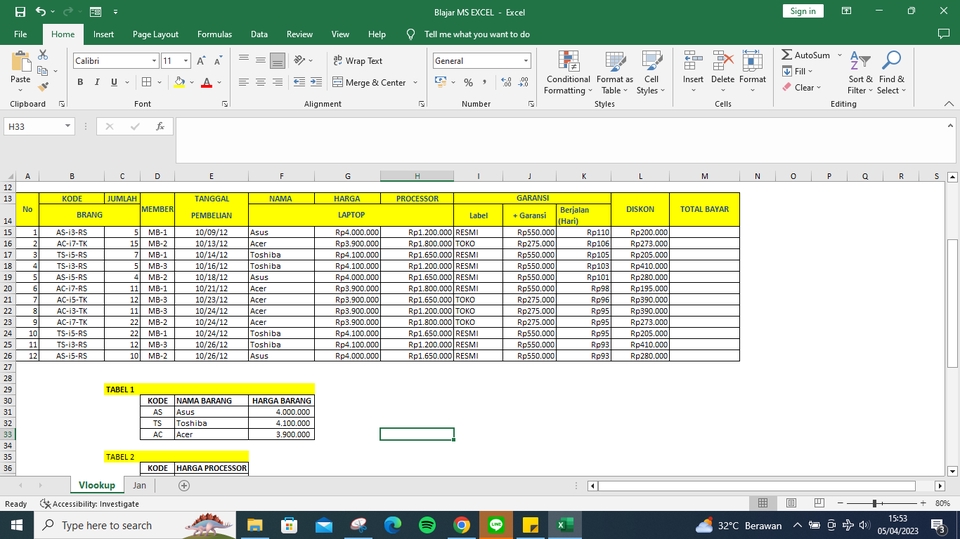Viewport: 960px width, 539px height.
Task: Click the Insert Function fx icon
Action: (x=160, y=126)
